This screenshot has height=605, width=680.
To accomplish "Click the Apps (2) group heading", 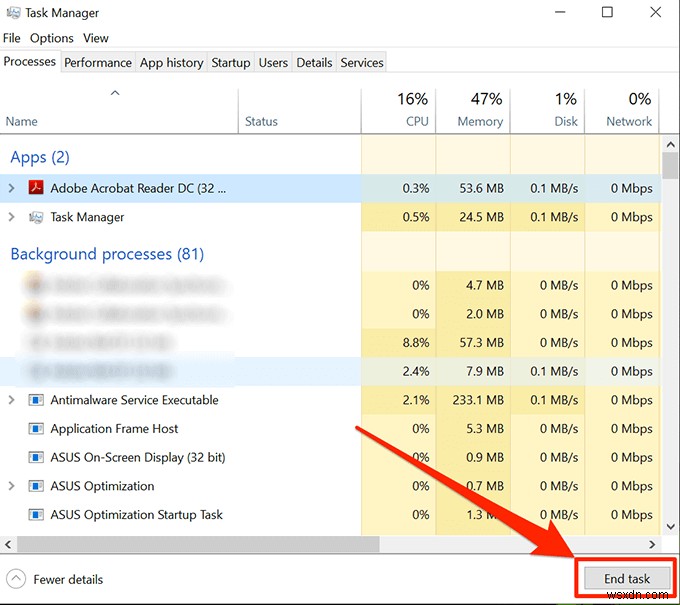I will 40,157.
